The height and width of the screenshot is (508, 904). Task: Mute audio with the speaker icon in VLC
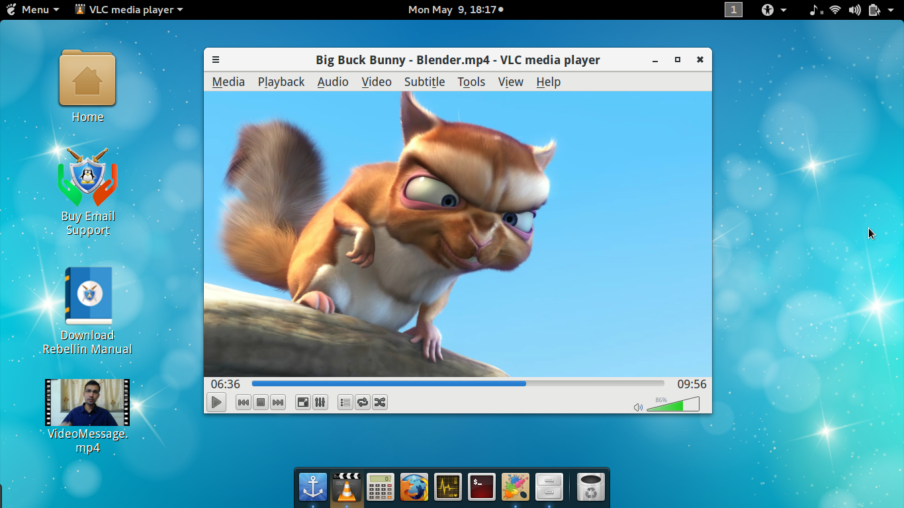click(638, 407)
